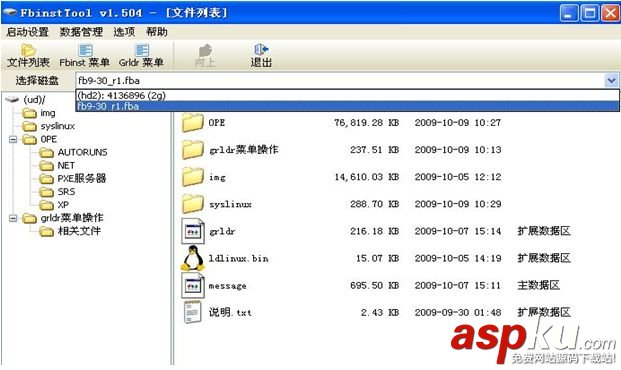This screenshot has width=621, height=370.
Task: Click 扩展数据区 label in grldr row
Action: (x=544, y=231)
